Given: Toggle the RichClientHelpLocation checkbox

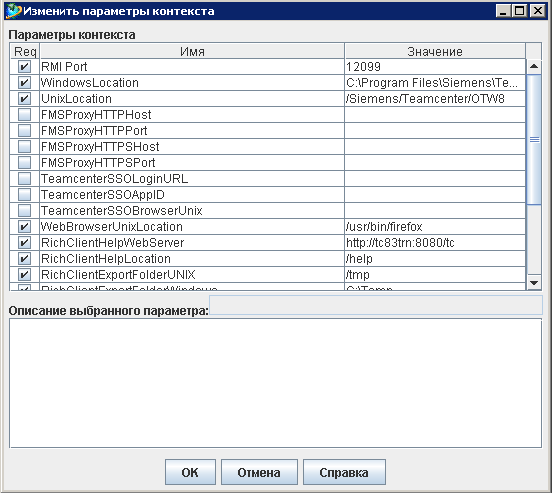Looking at the screenshot, I should point(24,258).
